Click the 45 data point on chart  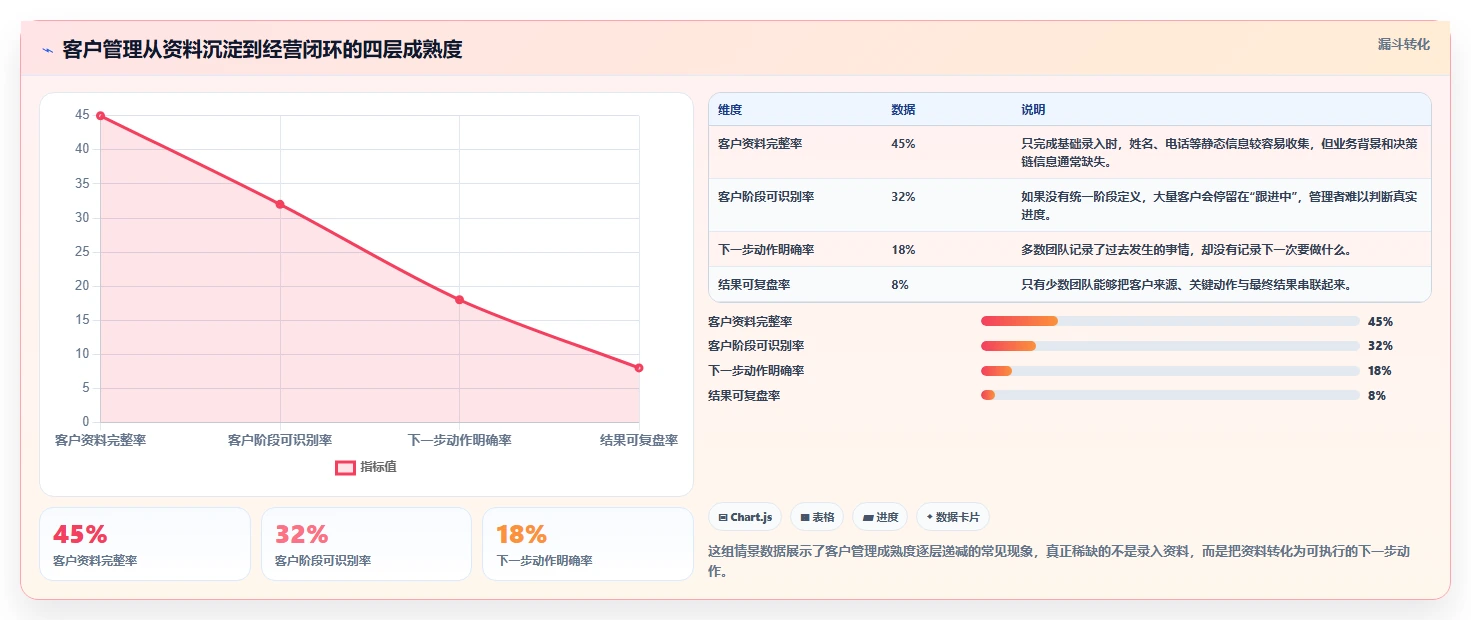[100, 116]
